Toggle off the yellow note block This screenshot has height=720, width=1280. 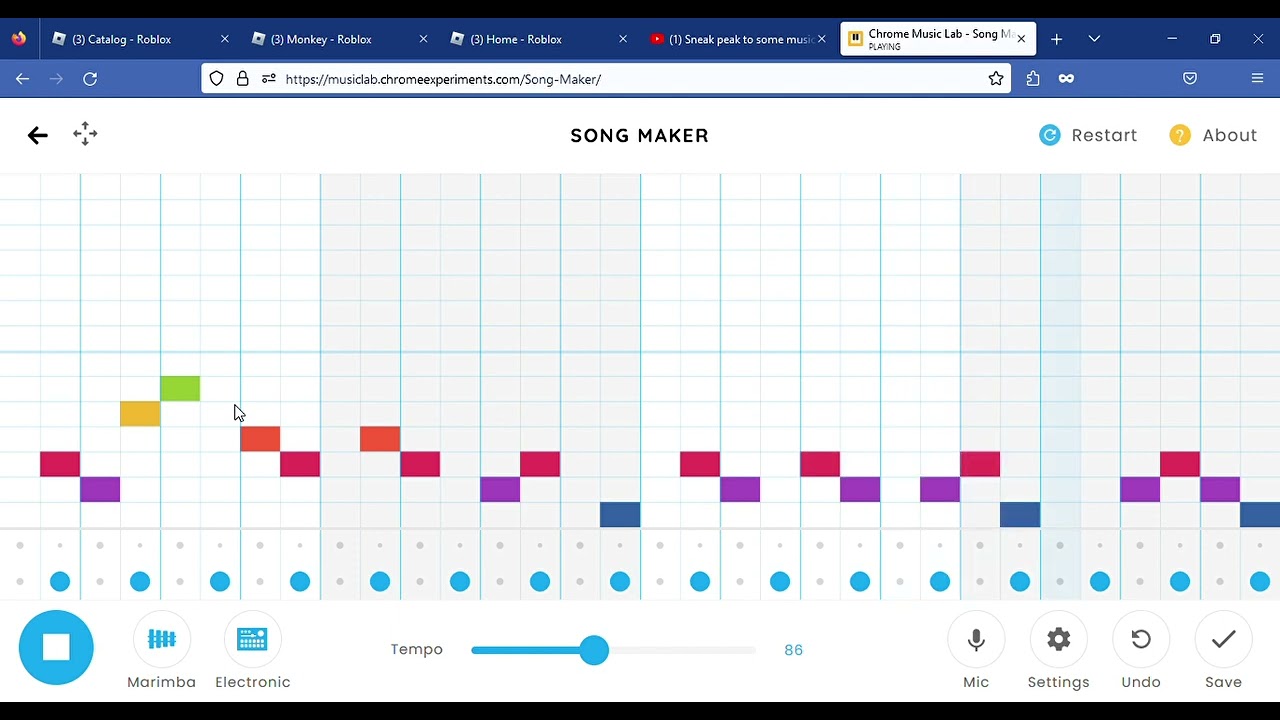(140, 414)
